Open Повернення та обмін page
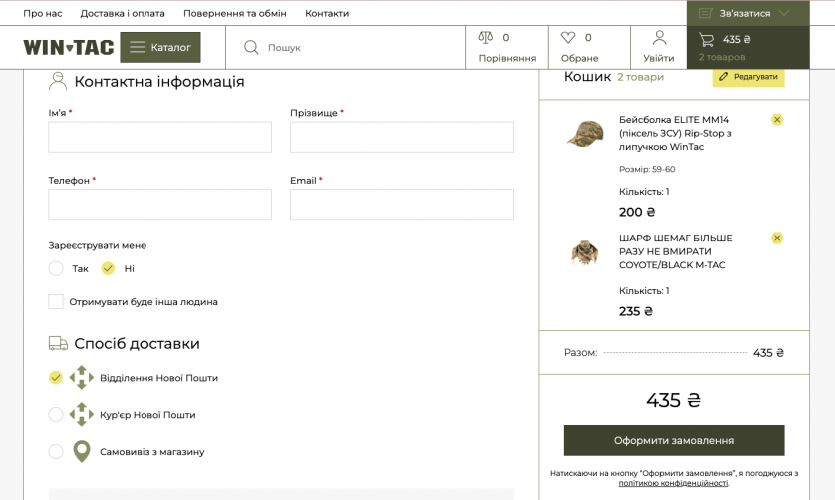The height and width of the screenshot is (500, 835). click(235, 13)
